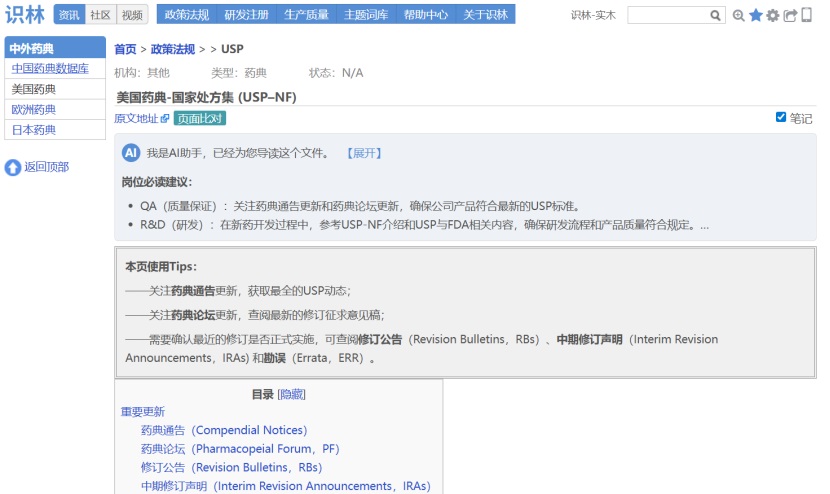The height and width of the screenshot is (494, 830).
Task: Expand the AI summary with 展开
Action: [364, 154]
